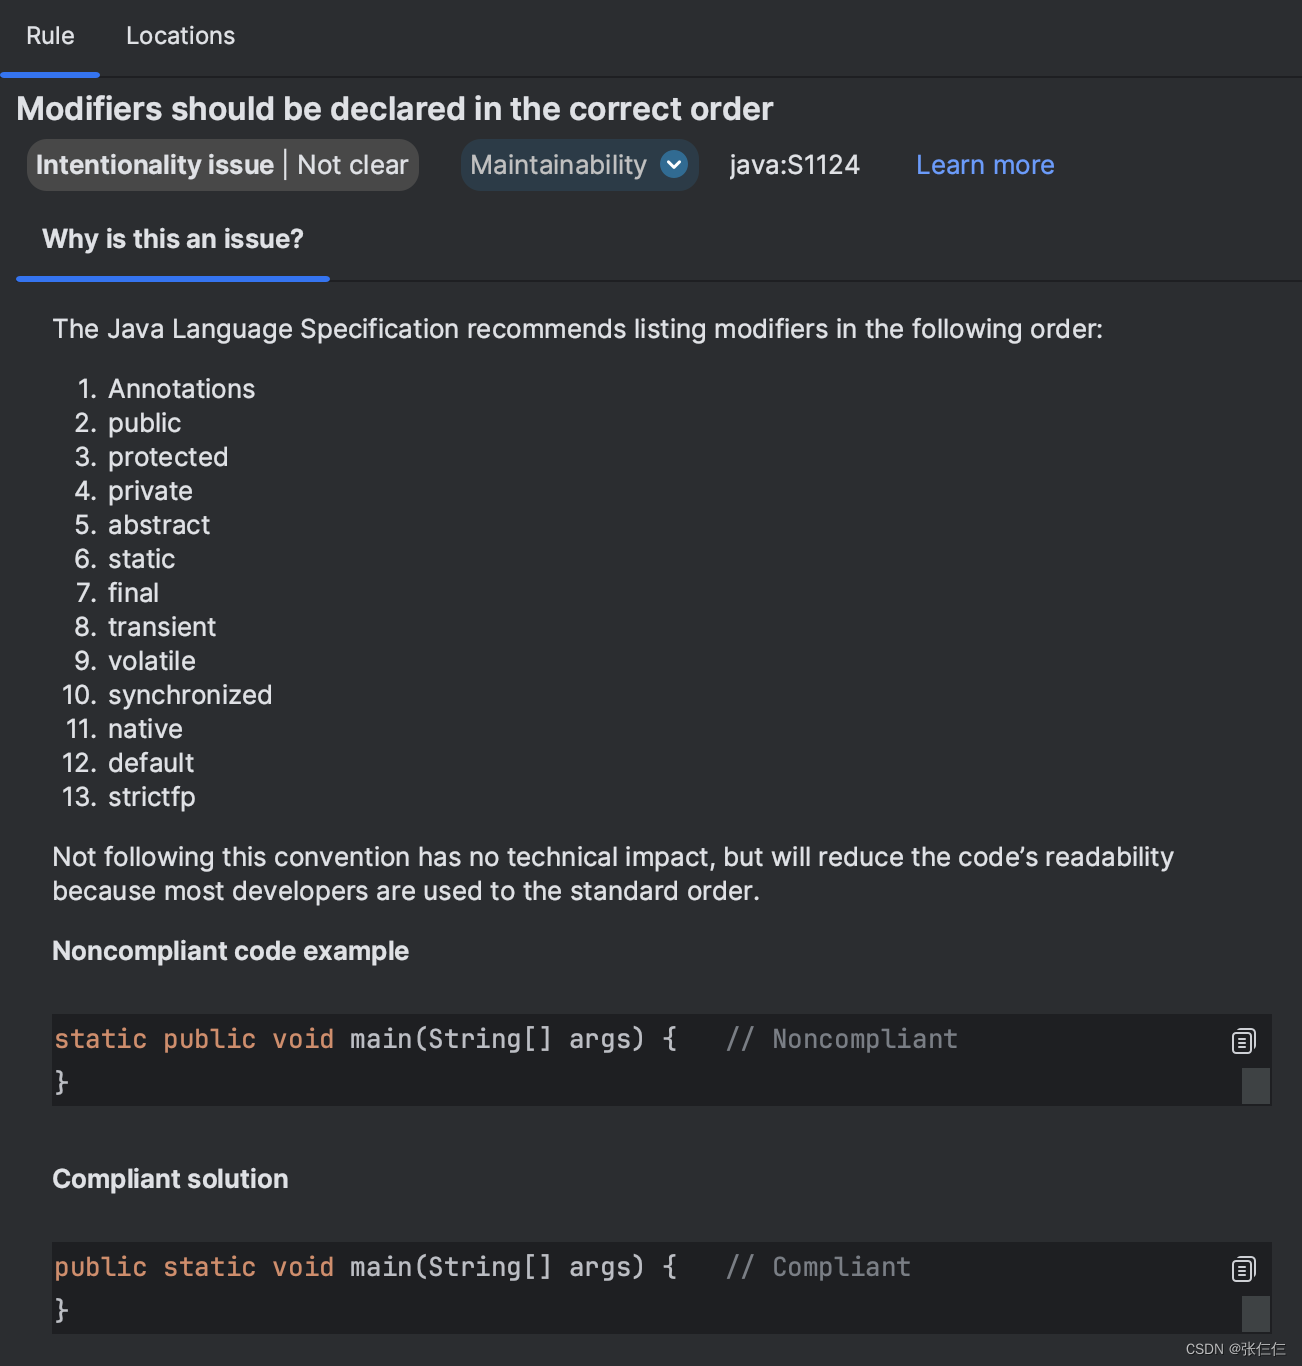
Task: Click the 'Modifiers should be declared' rule title
Action: coord(395,109)
